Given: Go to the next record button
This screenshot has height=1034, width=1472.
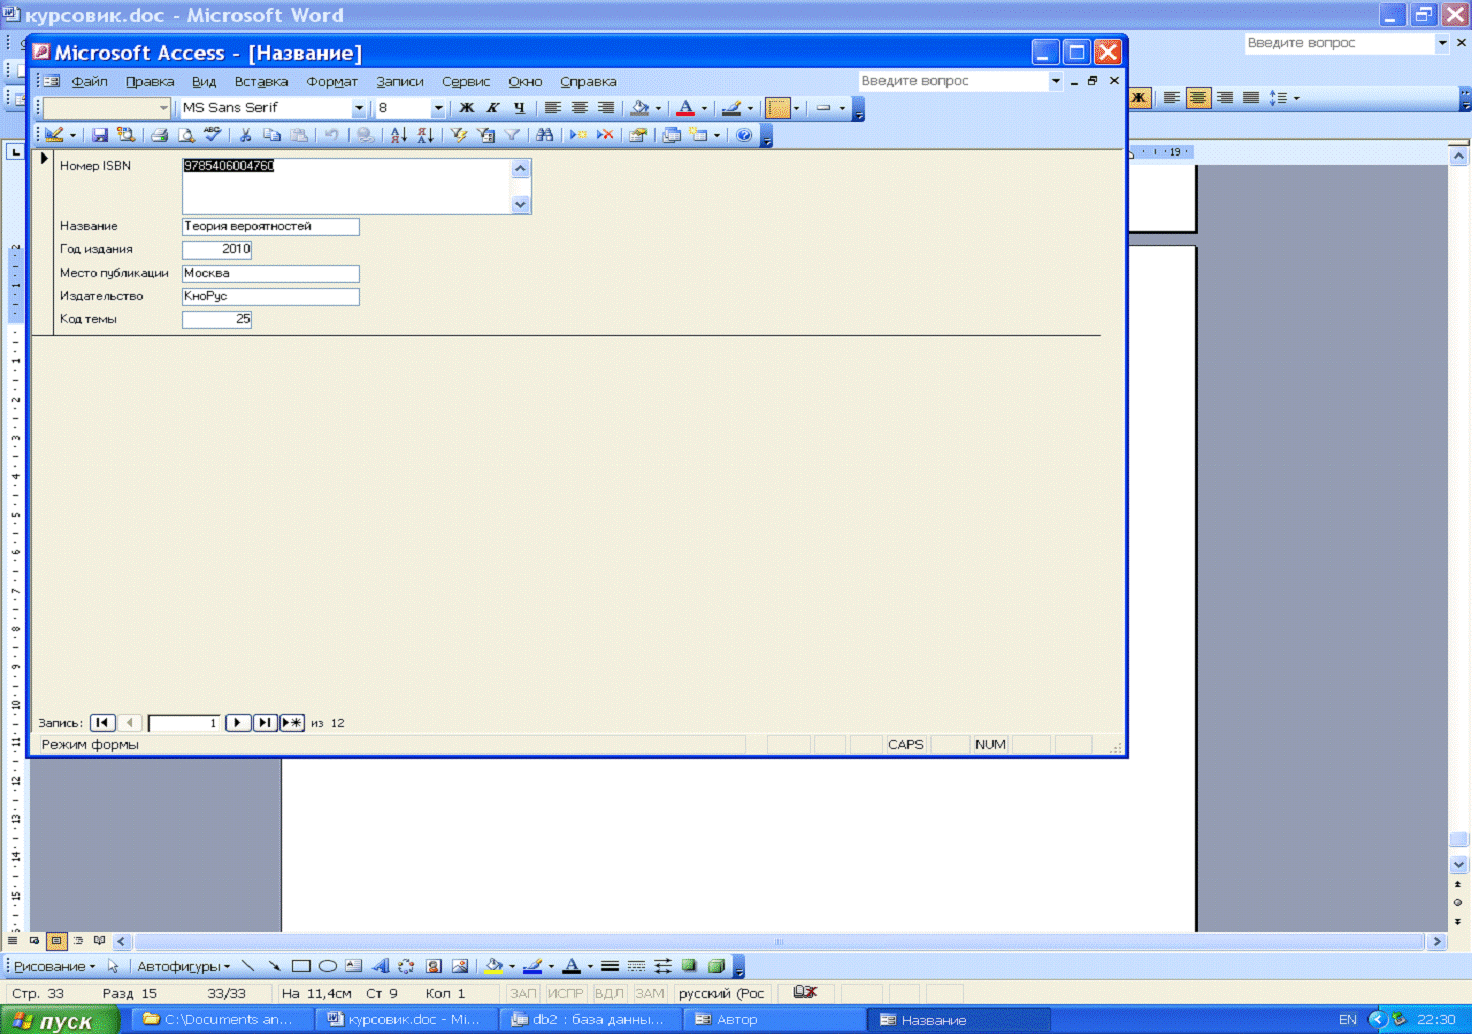Looking at the screenshot, I should click(x=238, y=723).
